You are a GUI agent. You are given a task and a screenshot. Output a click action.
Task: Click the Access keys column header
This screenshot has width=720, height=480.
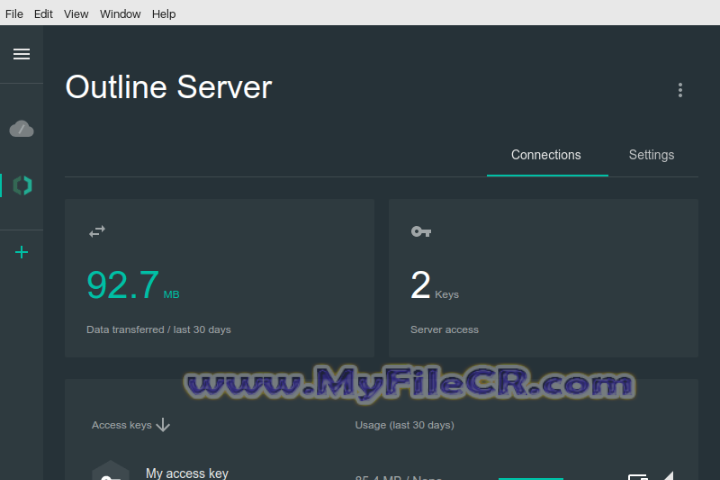[122, 425]
